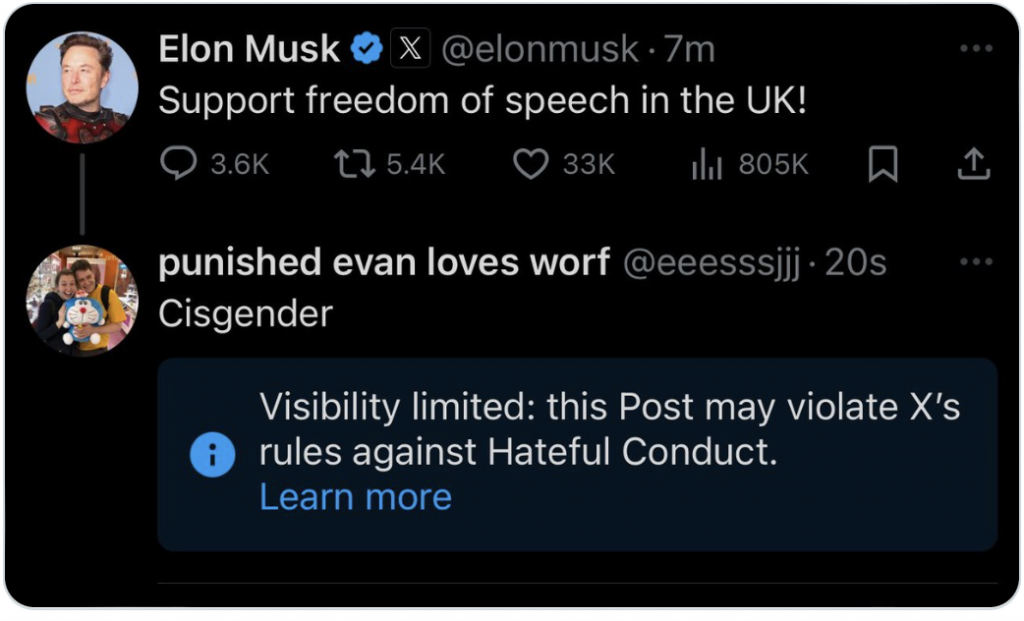Click the X affiliate badge beside Elon's name
The height and width of the screenshot is (621, 1024).
[x=410, y=49]
